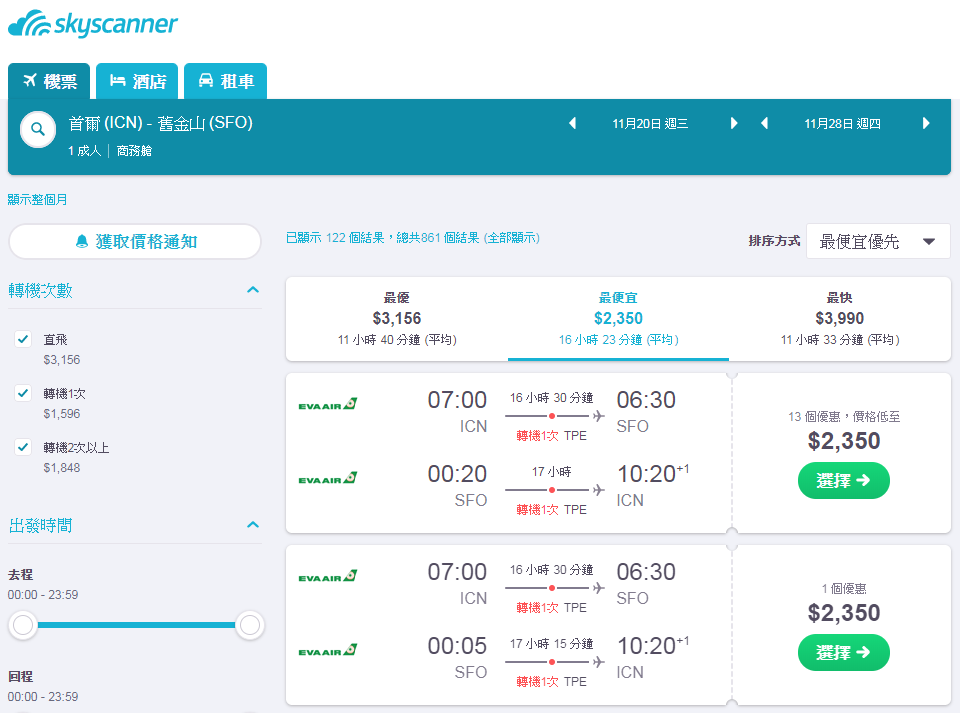Collapse the 出發時間 filter section
The image size is (960, 713).
point(253,525)
